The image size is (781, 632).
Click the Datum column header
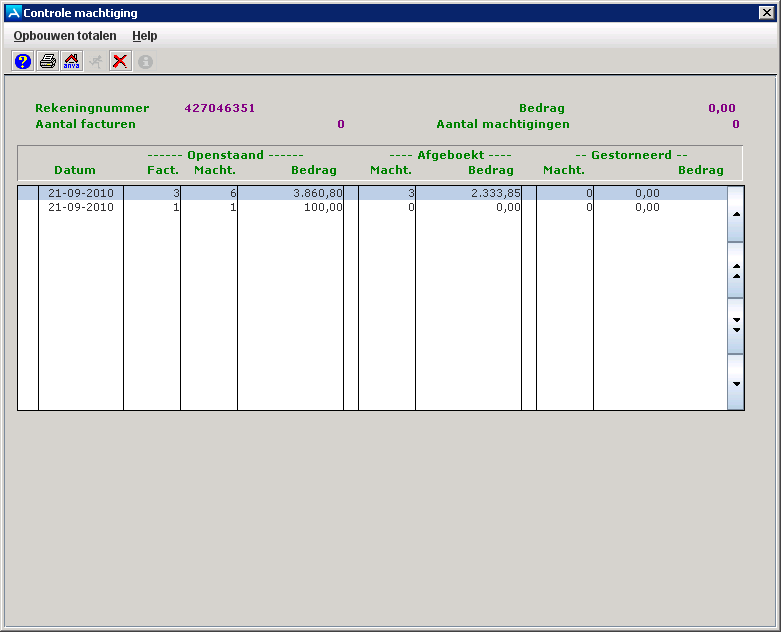(75, 170)
